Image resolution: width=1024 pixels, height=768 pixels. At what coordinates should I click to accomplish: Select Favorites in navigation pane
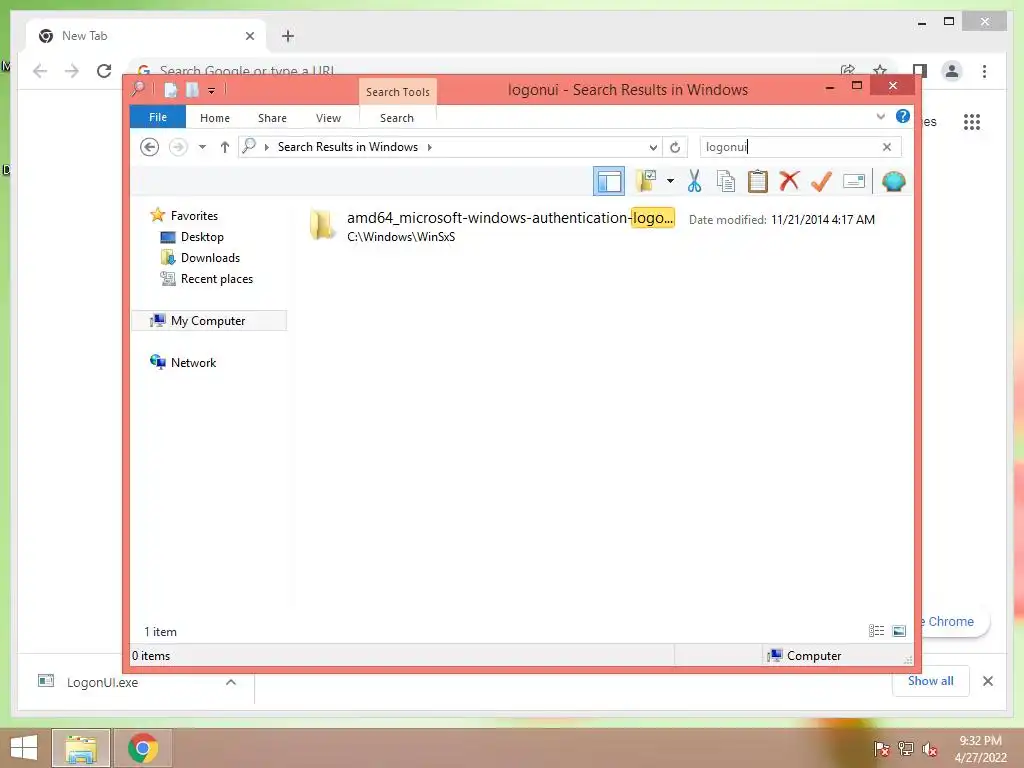click(194, 216)
